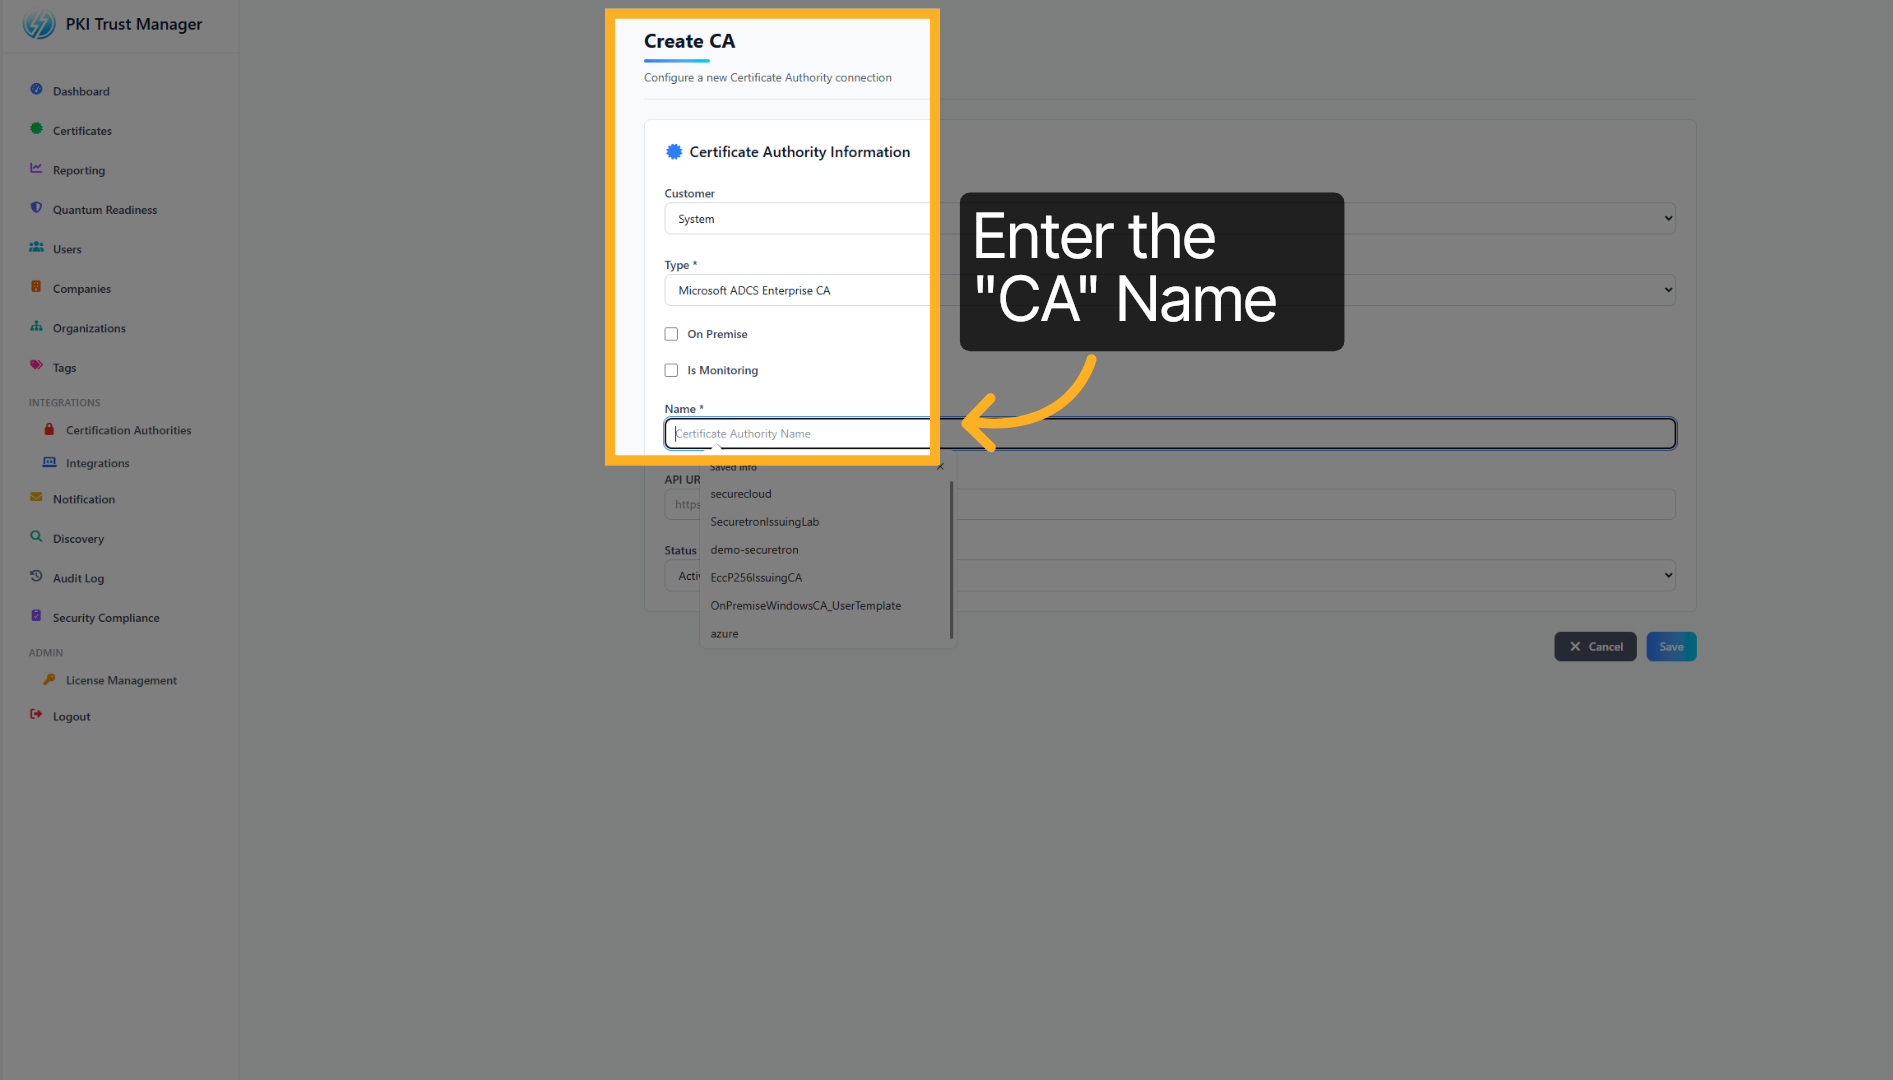This screenshot has height=1080, width=1893.
Task: Click the Integrations laptop icon
Action: coord(49,462)
